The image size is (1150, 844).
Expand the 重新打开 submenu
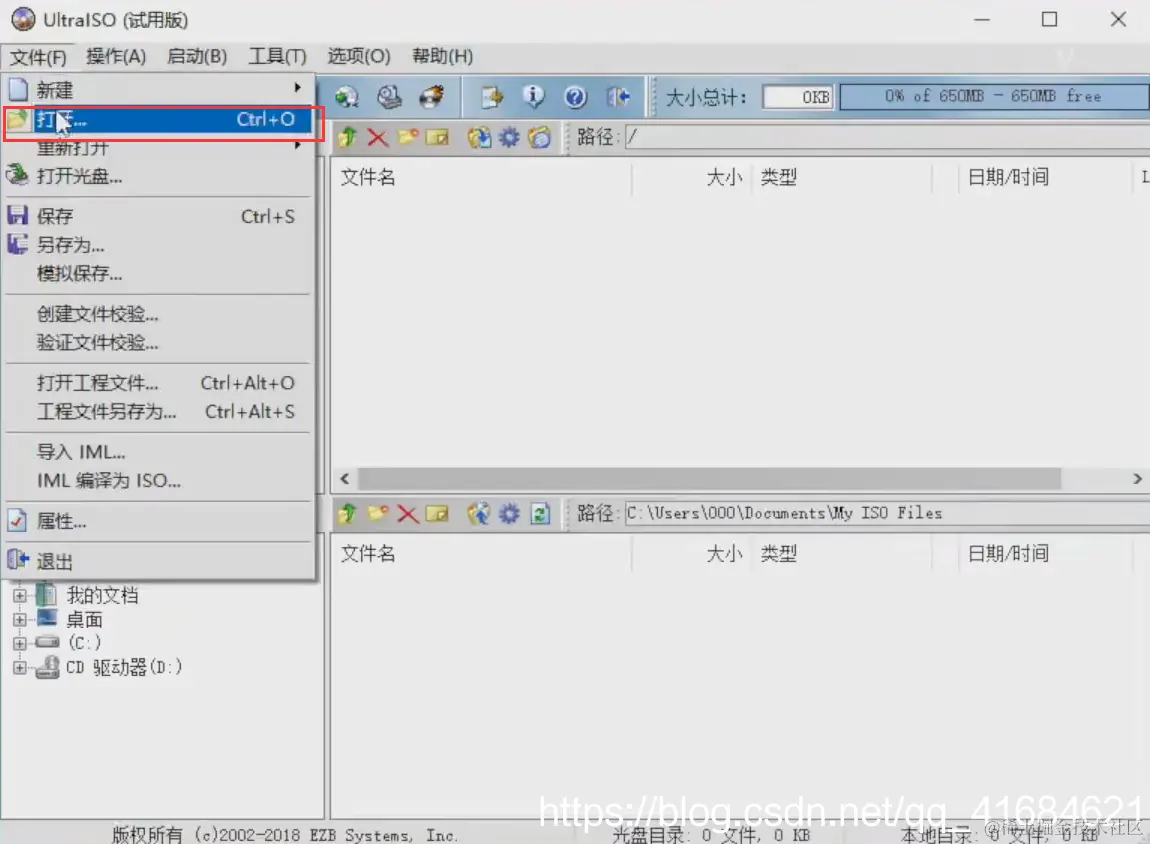tap(158, 147)
